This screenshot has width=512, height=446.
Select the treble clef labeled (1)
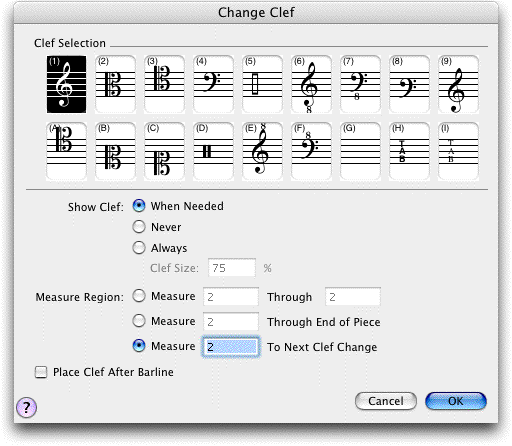[x=66, y=84]
